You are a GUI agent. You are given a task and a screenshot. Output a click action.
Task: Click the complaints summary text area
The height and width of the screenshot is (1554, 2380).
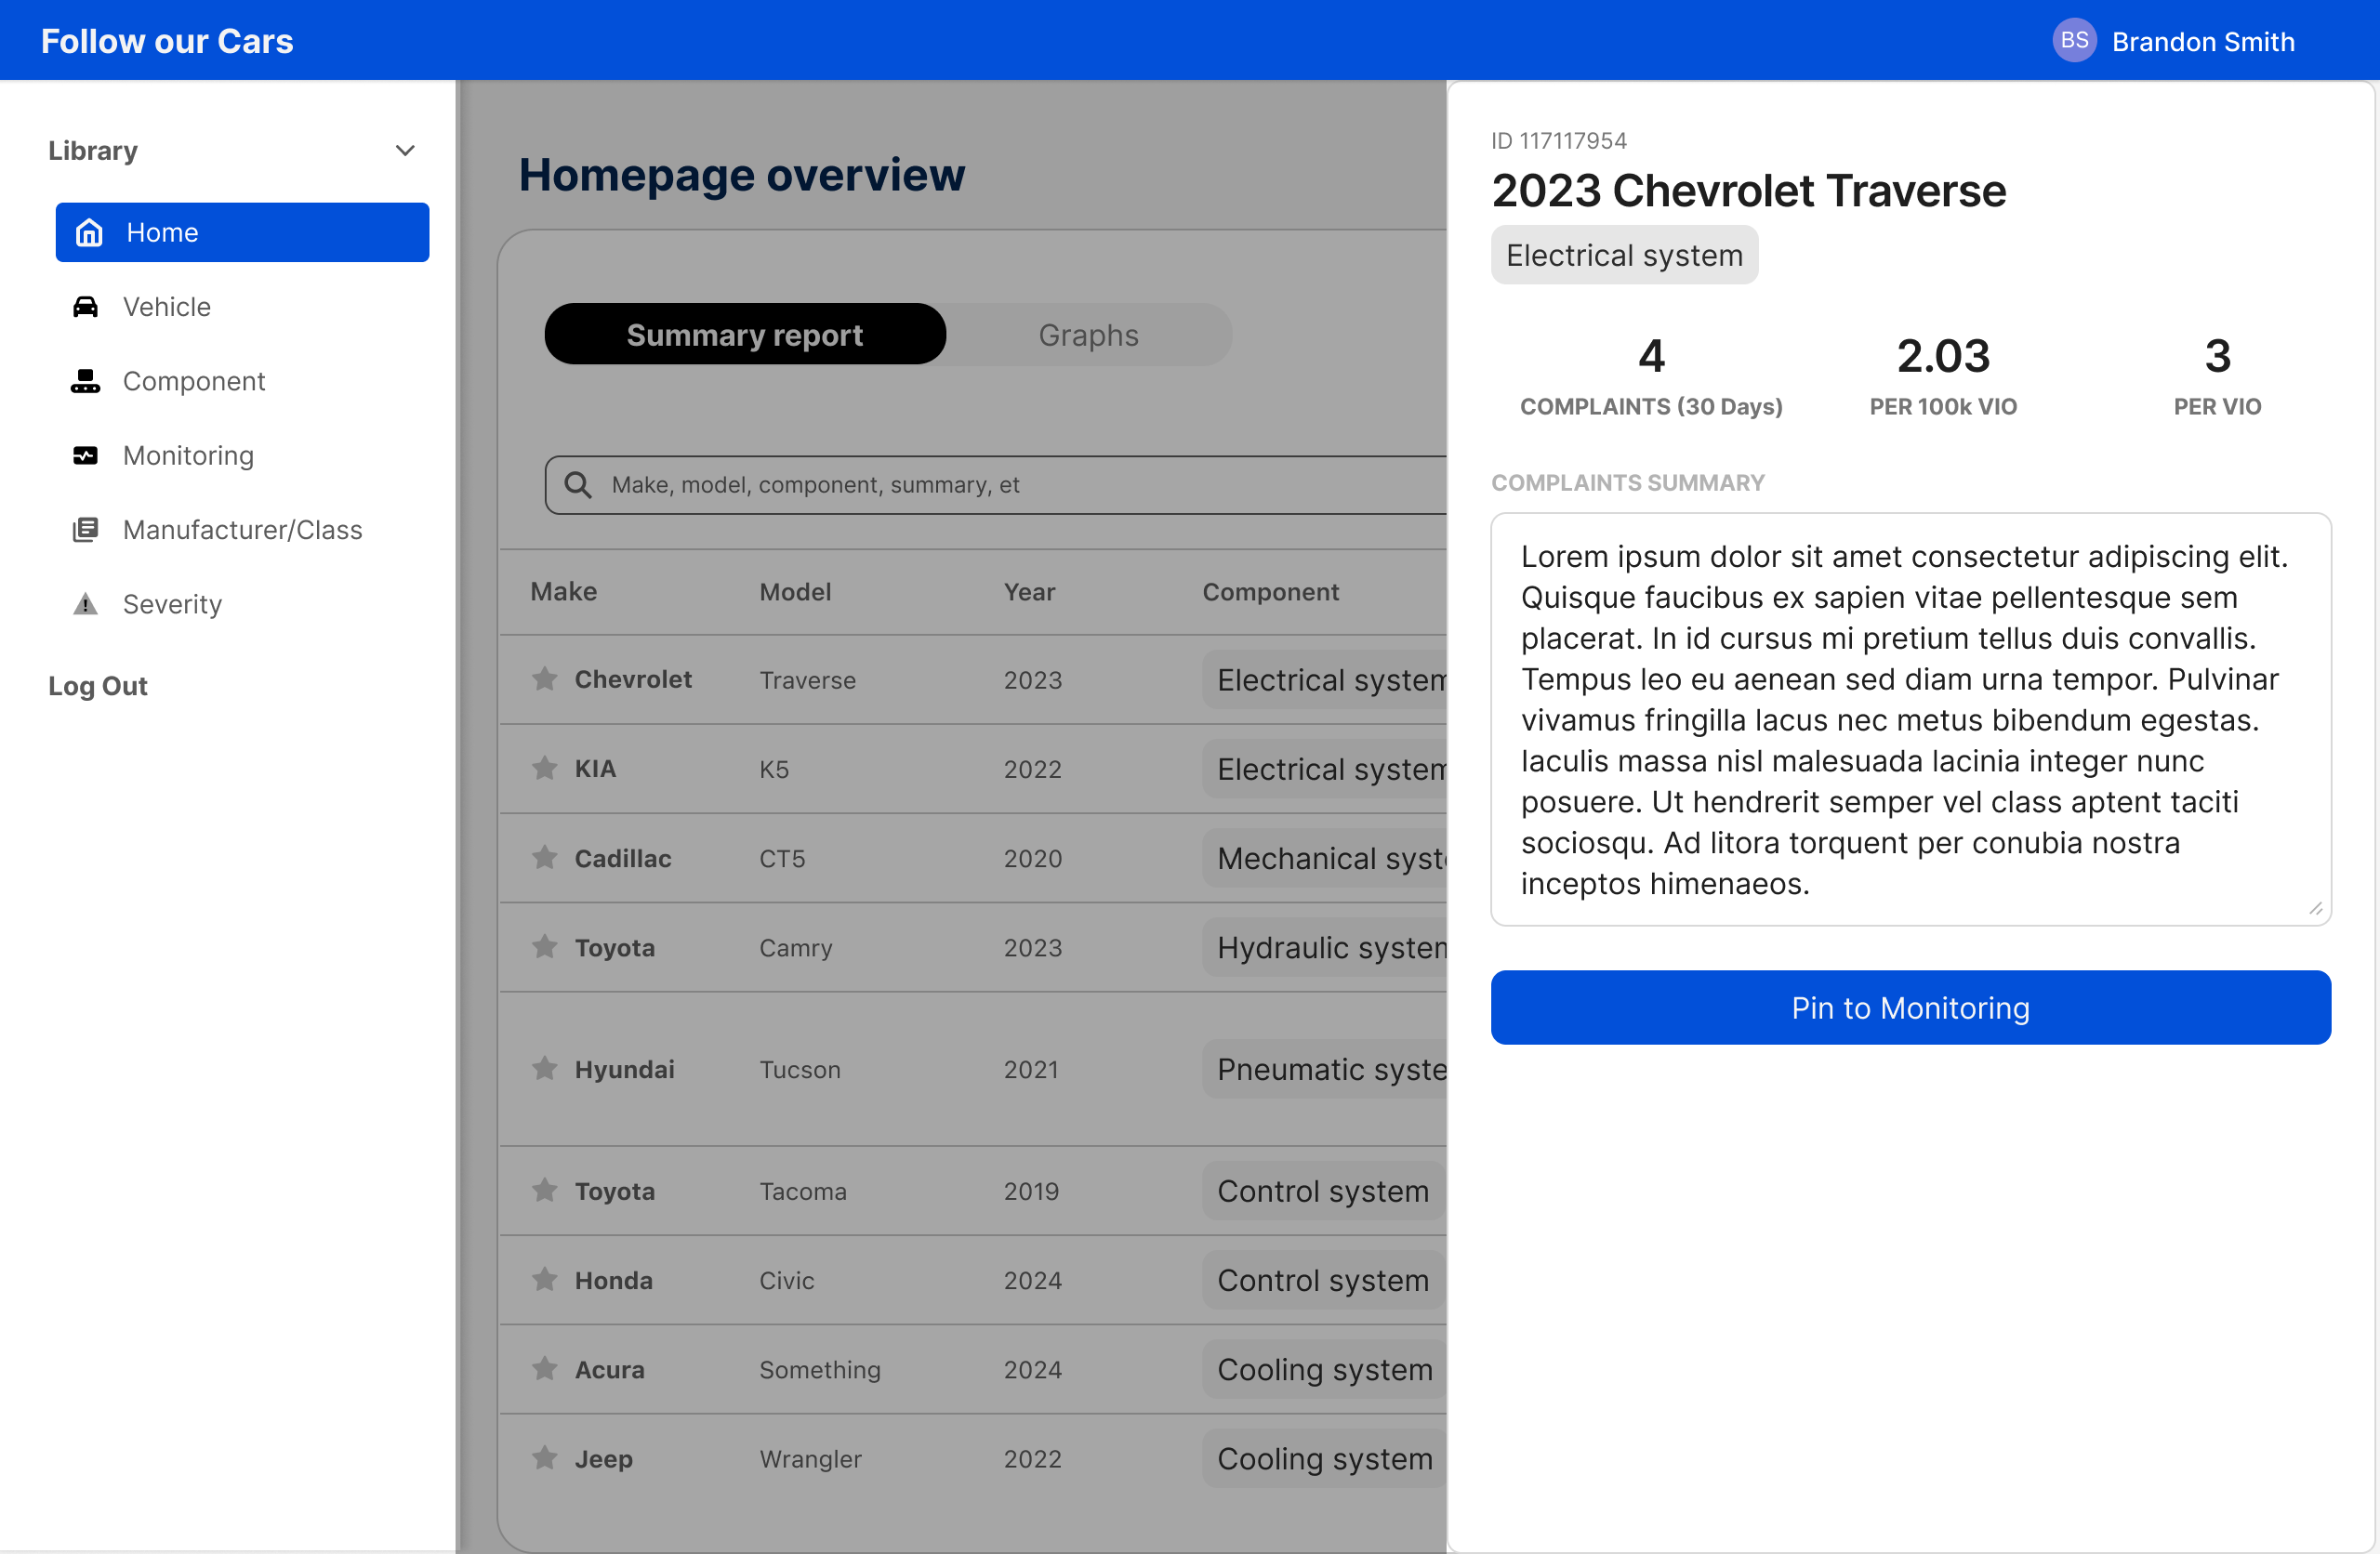coord(1910,719)
